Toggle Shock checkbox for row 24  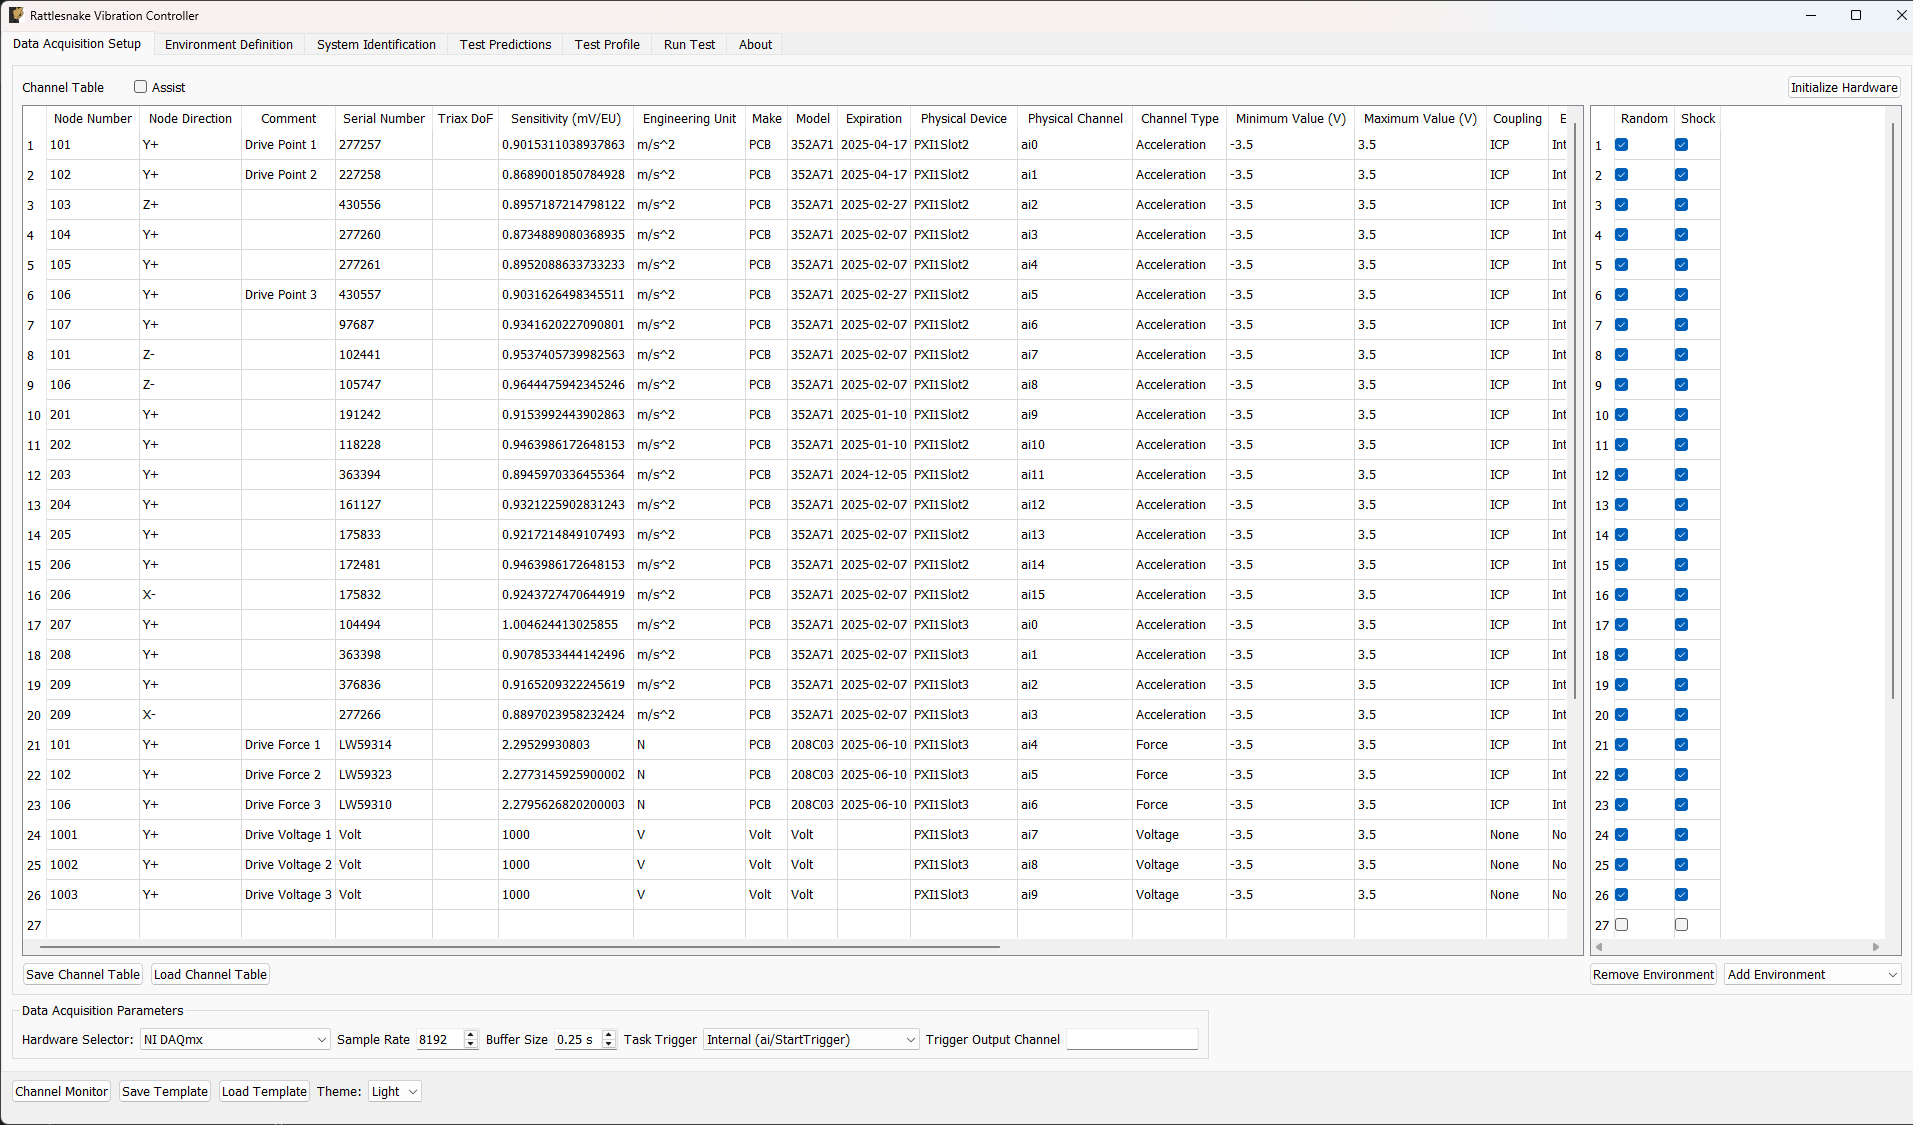click(1682, 835)
